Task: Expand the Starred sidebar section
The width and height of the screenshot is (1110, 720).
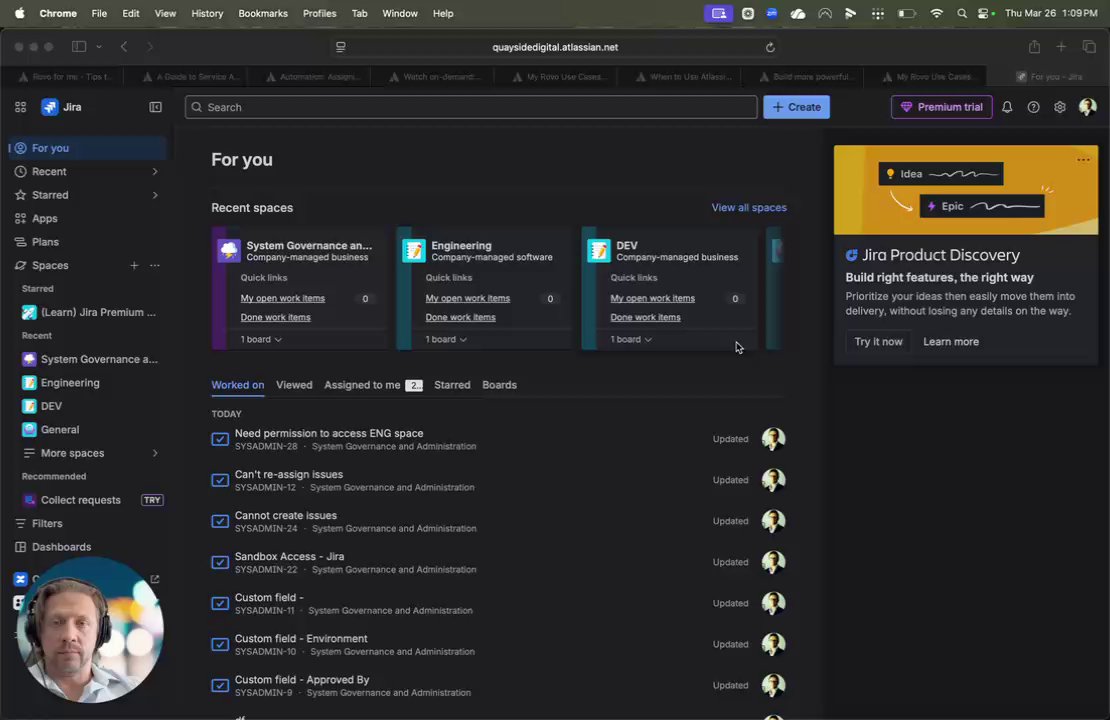Action: [154, 195]
